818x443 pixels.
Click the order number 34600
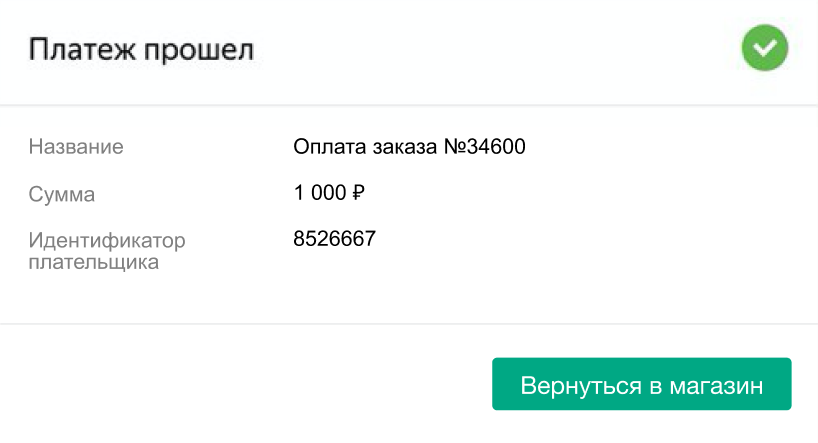tap(496, 147)
